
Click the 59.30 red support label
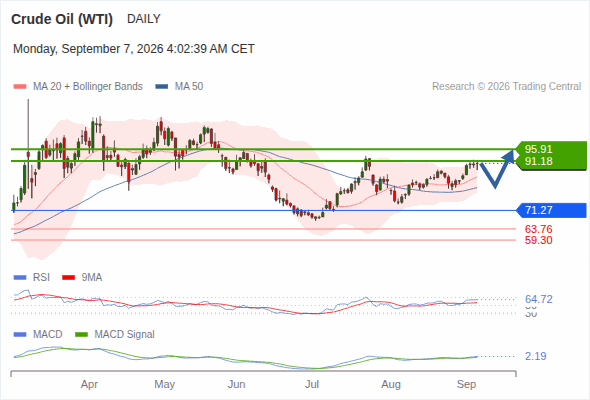[x=538, y=240]
